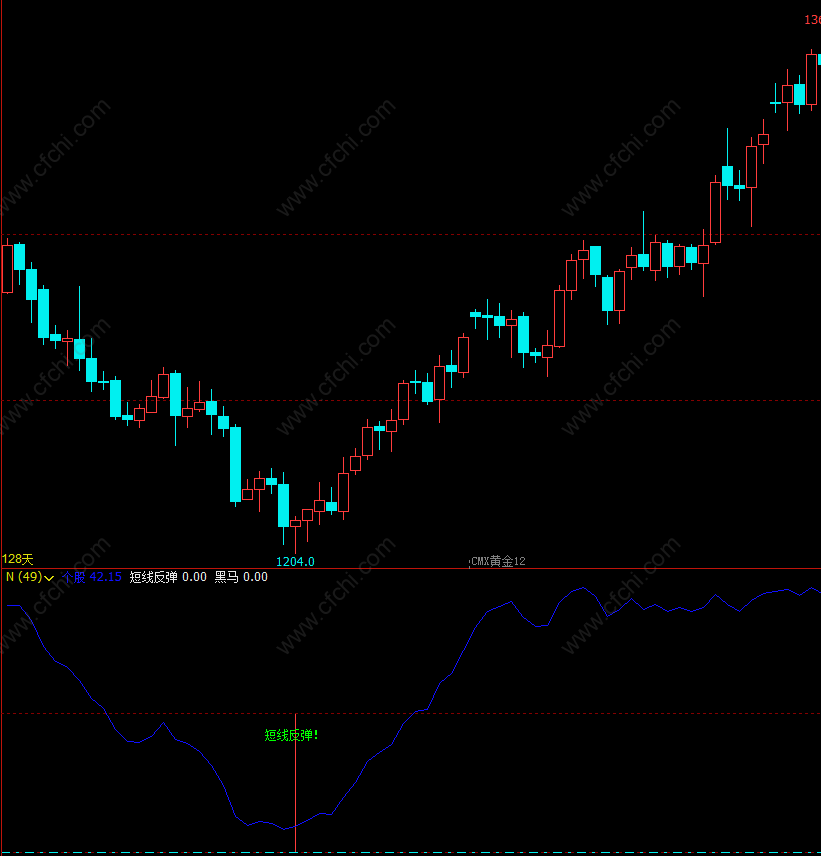
Task: Click the 'CMX黄金12' contract label
Action: coord(498,561)
